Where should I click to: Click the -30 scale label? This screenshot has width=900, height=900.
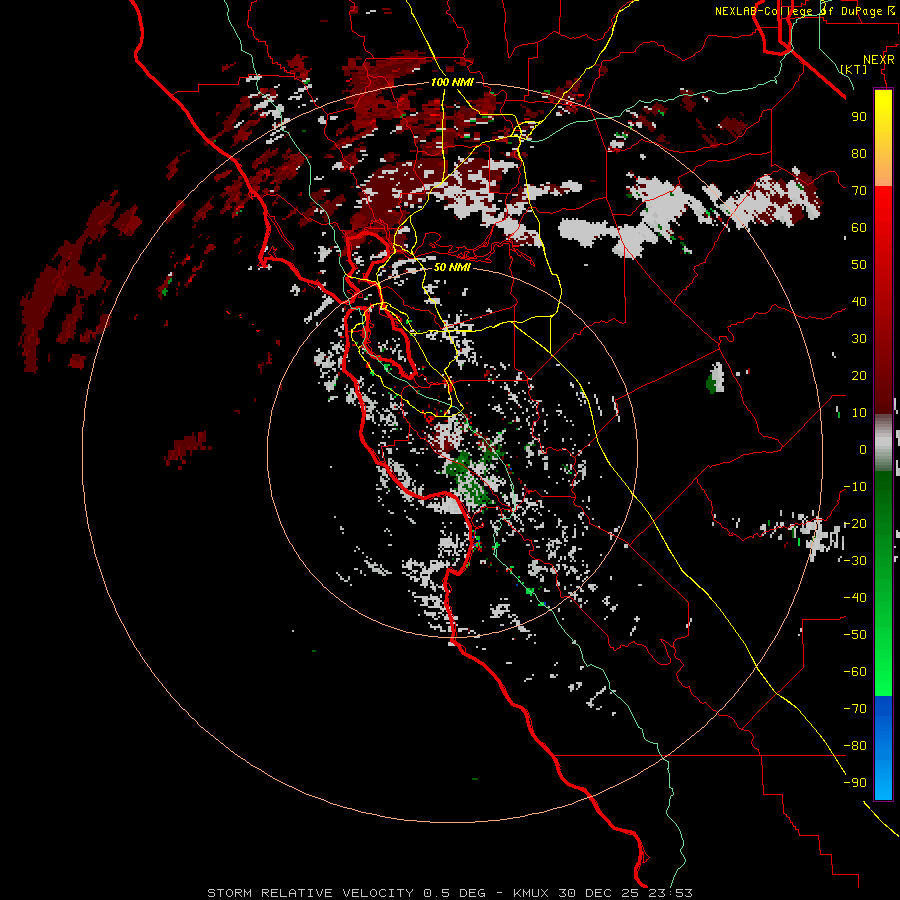tap(855, 561)
